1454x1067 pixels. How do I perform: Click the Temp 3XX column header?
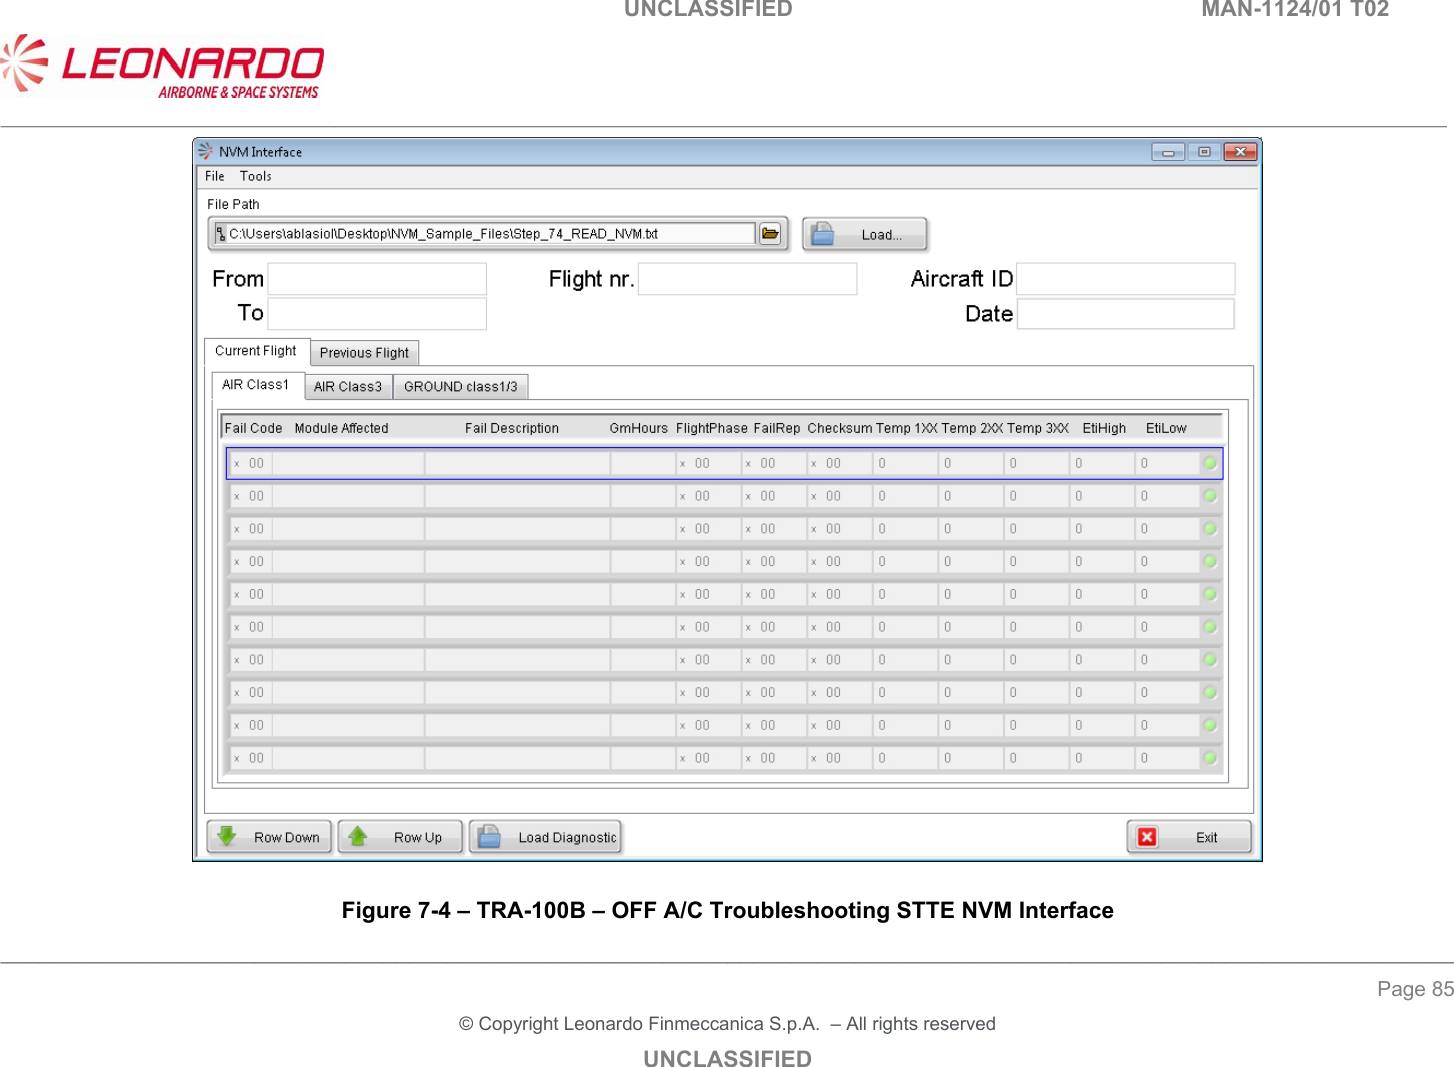tap(1038, 428)
